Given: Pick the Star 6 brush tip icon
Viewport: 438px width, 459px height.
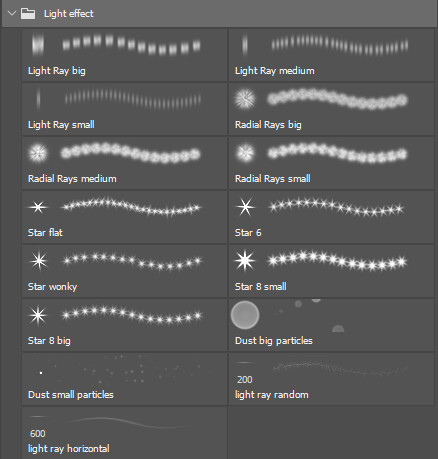Looking at the screenshot, I should pyautogui.click(x=245, y=207).
